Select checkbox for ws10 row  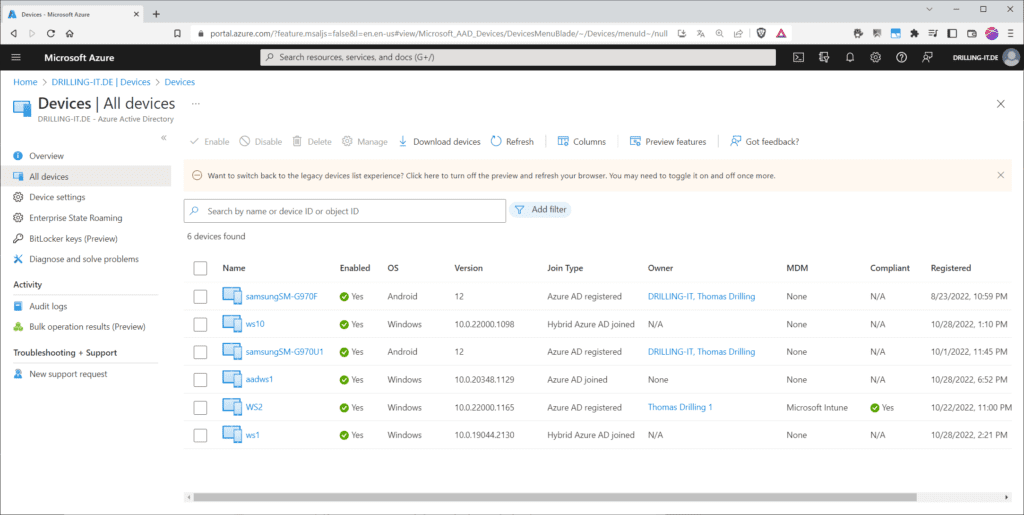(200, 324)
